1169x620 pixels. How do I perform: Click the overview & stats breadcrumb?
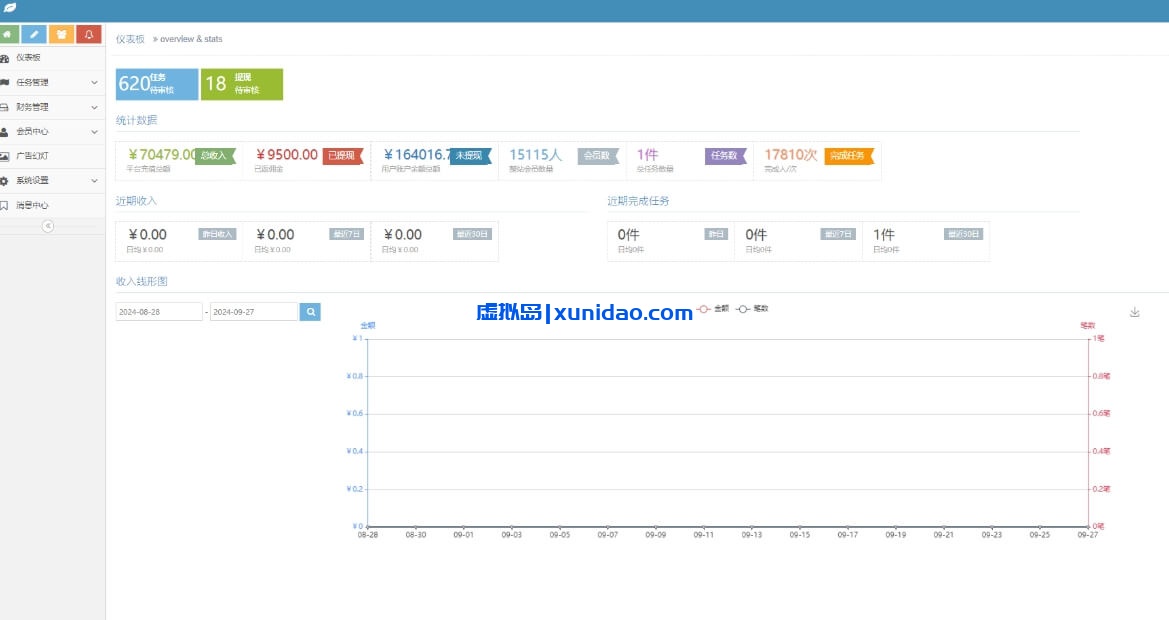(x=191, y=37)
